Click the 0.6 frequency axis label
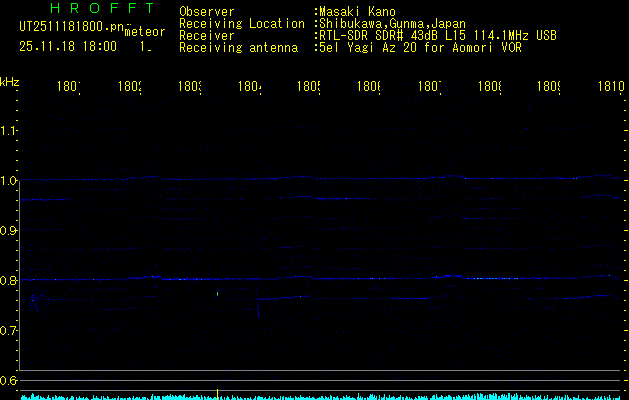The width and height of the screenshot is (629, 400). tap(9, 381)
